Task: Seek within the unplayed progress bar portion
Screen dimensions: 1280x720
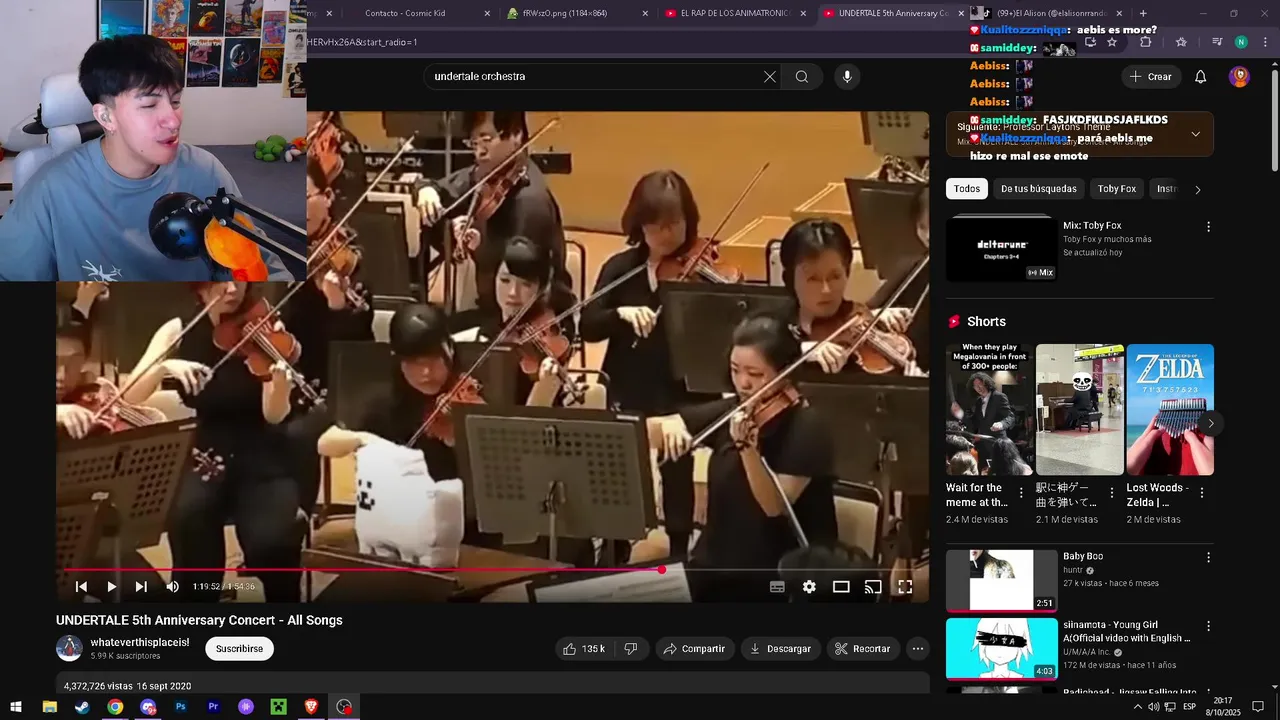Action: (x=790, y=570)
